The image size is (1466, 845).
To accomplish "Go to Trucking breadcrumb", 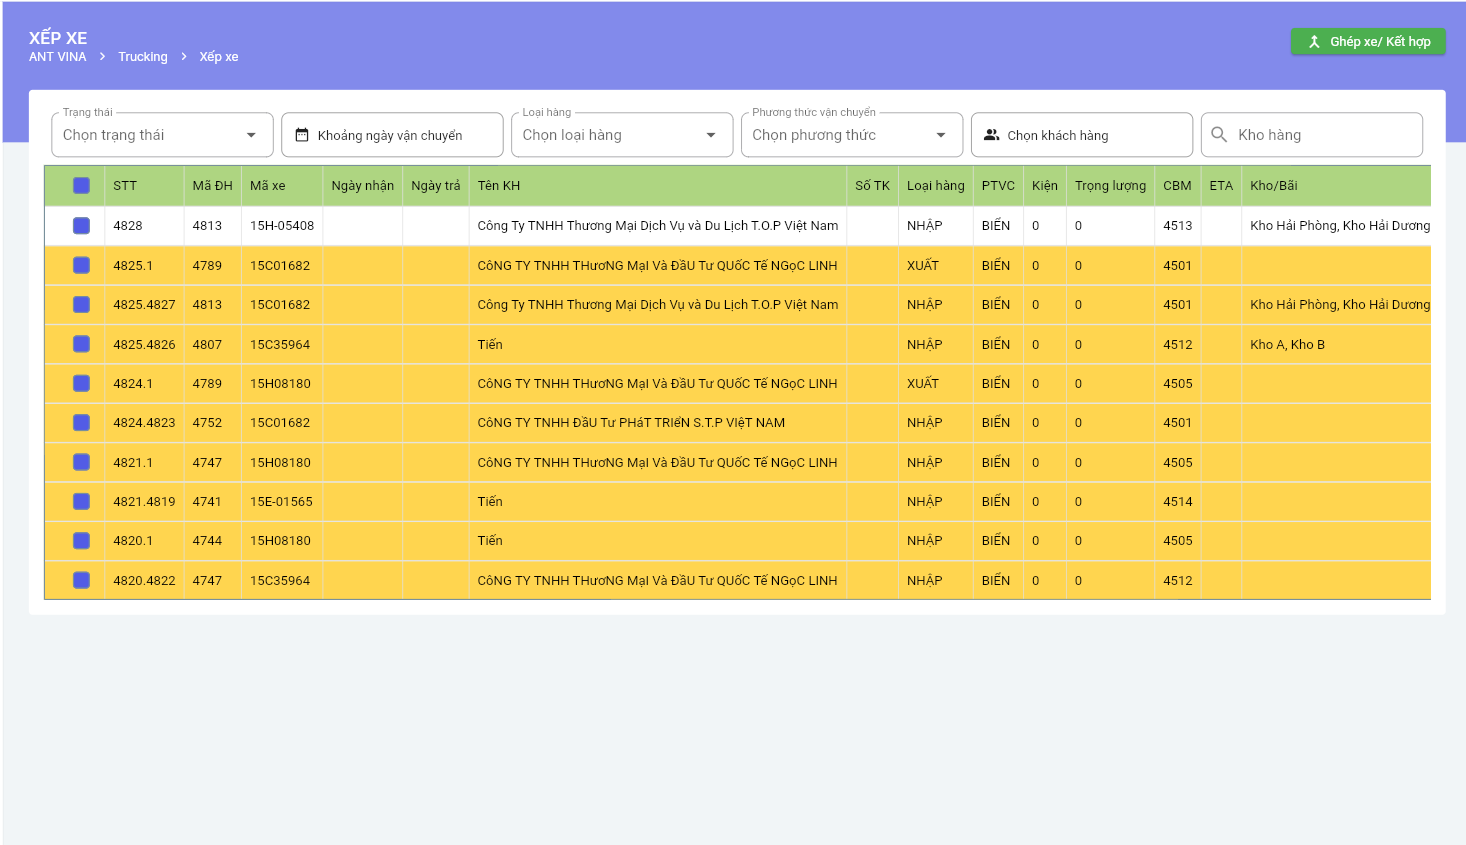I will 143,57.
